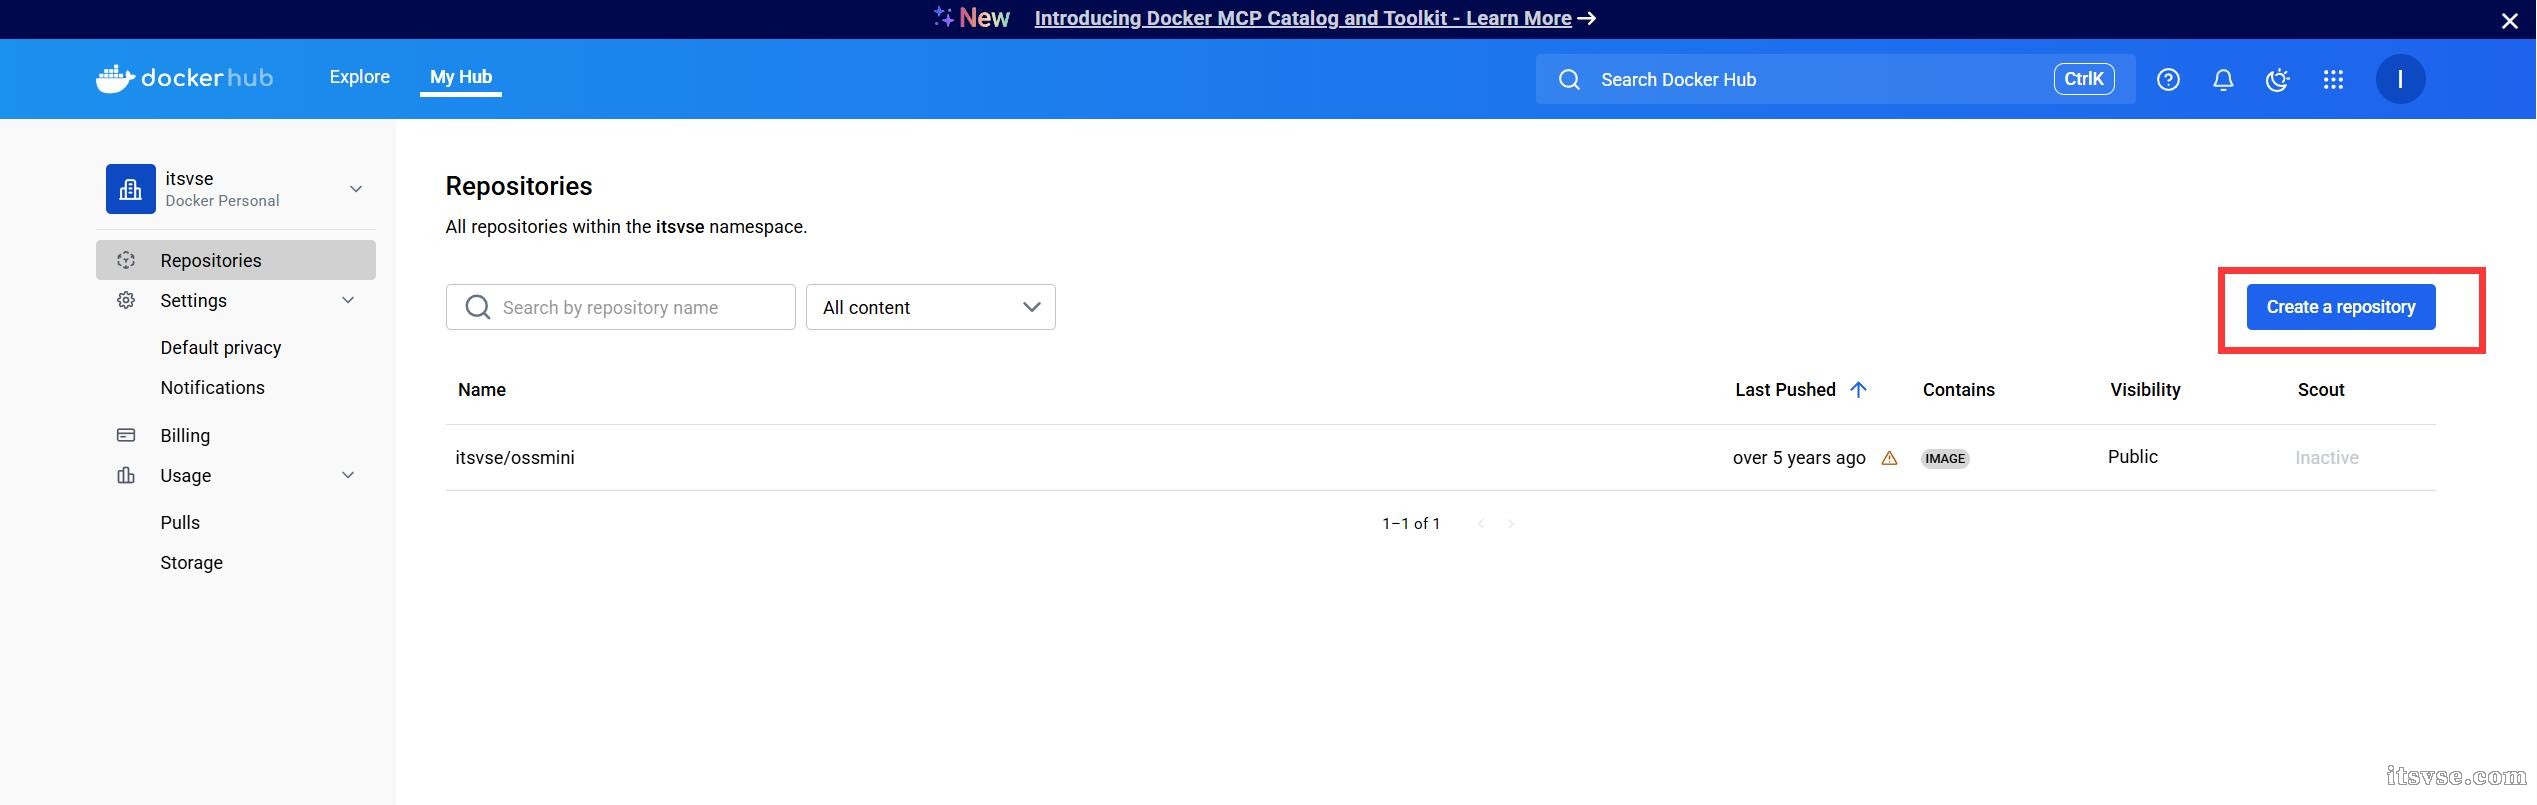Click the Last Pushed sort arrow

pos(1858,390)
